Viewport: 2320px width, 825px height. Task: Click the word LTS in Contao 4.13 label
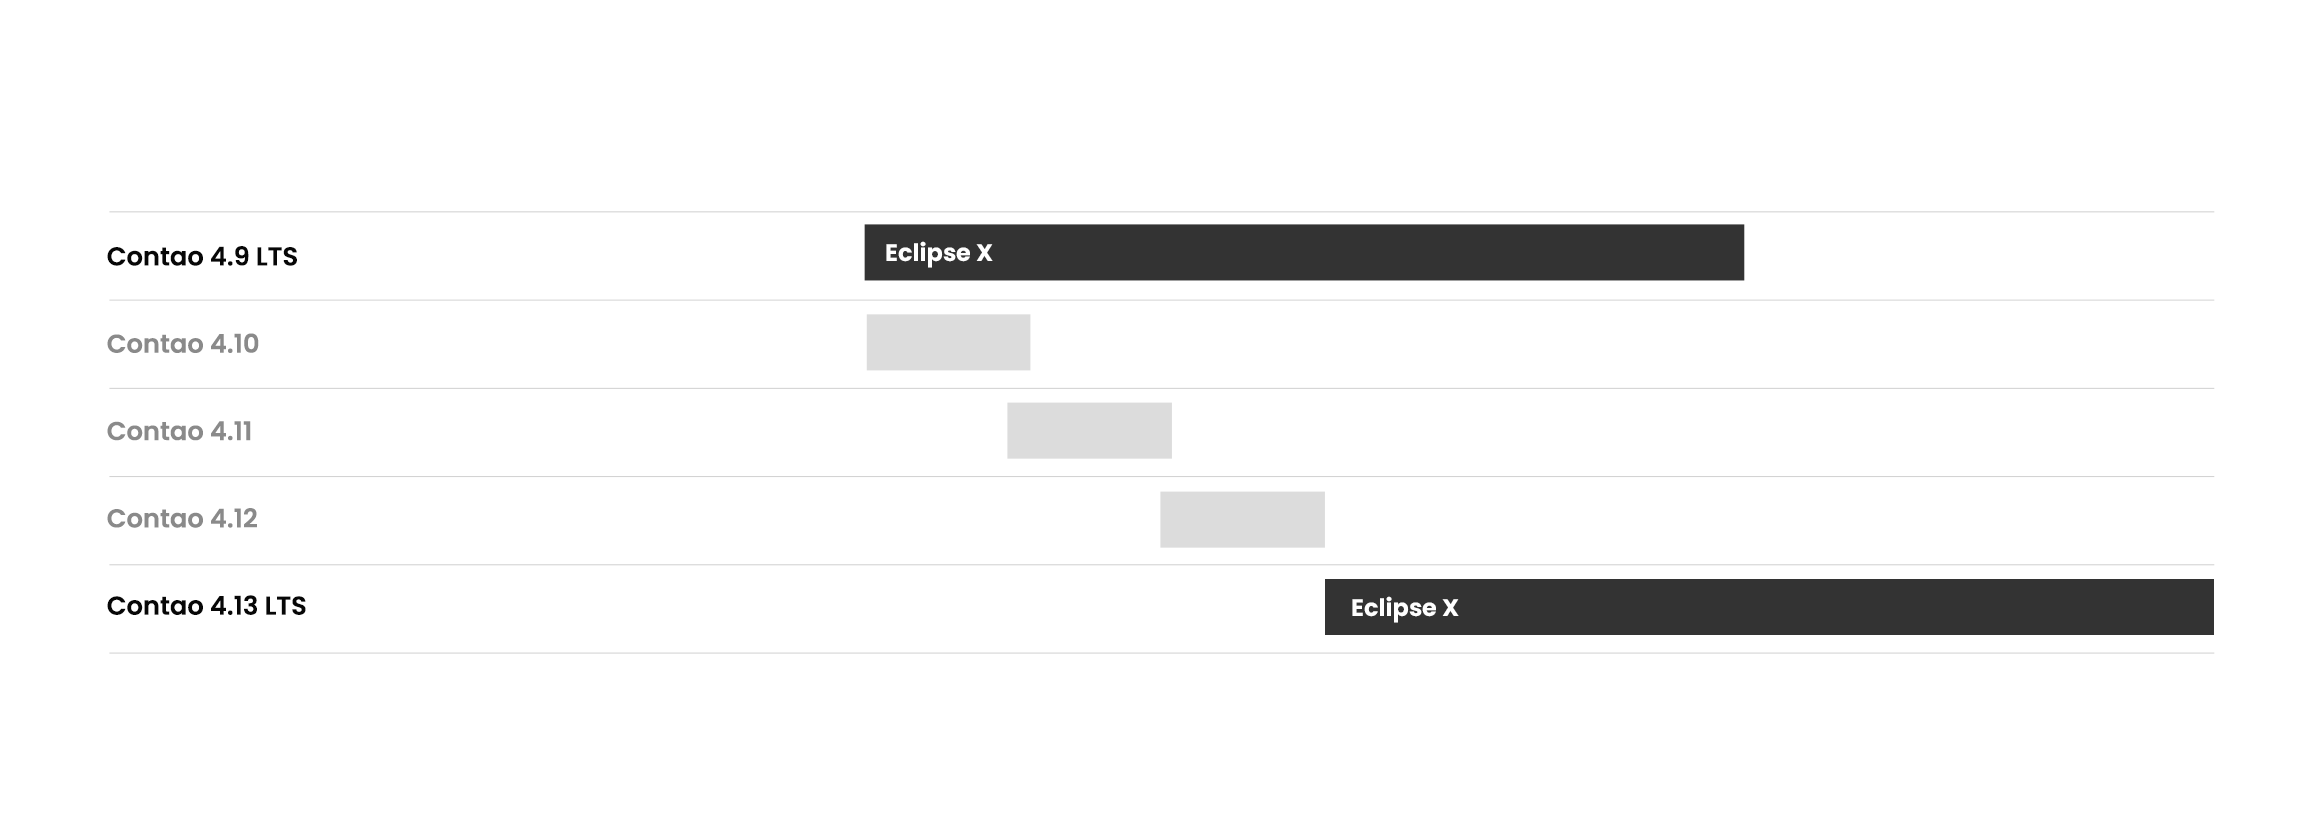pos(285,606)
